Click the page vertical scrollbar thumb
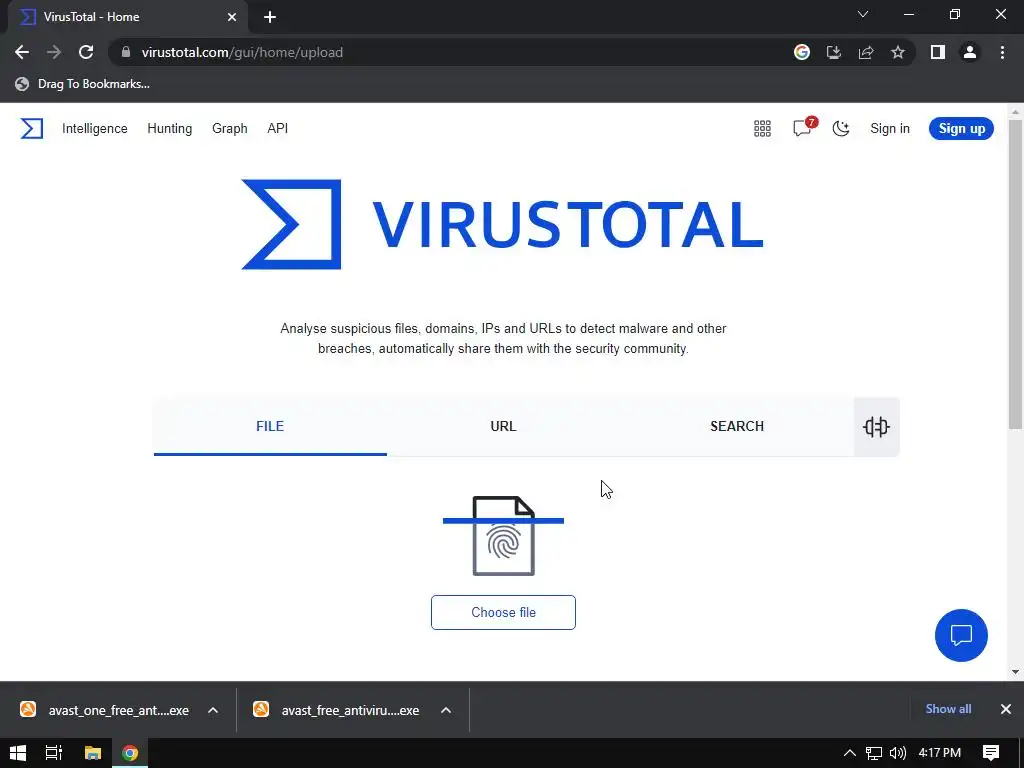This screenshot has width=1024, height=768. tap(1015, 274)
